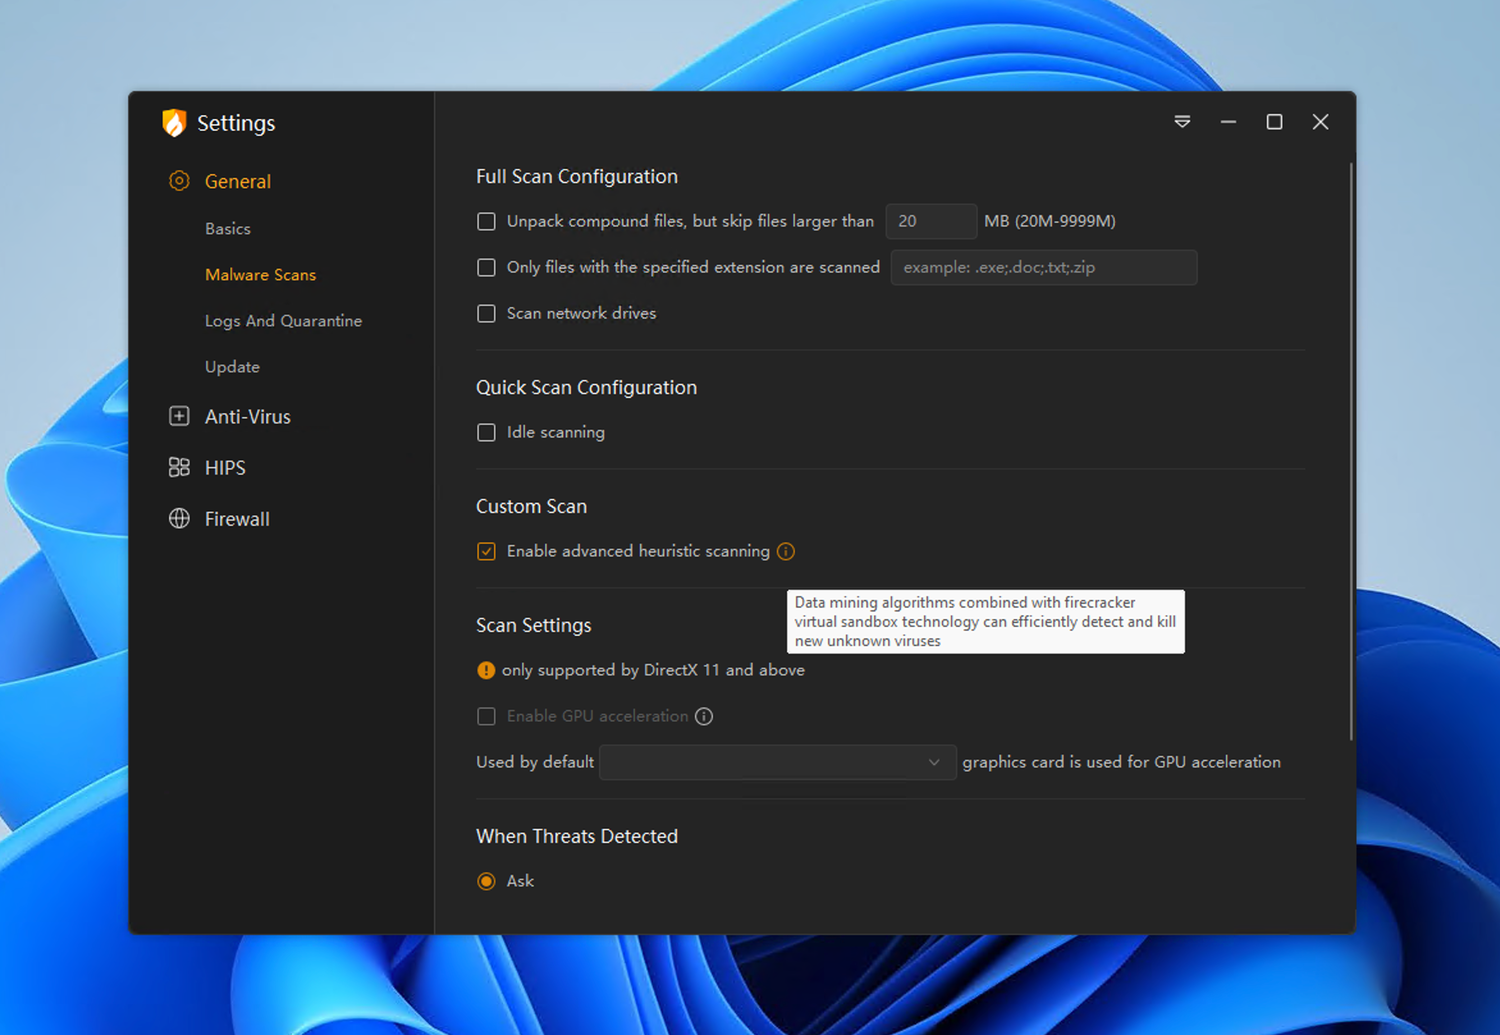Click the orange DirectX warning icon
The image size is (1500, 1035).
[x=486, y=670]
